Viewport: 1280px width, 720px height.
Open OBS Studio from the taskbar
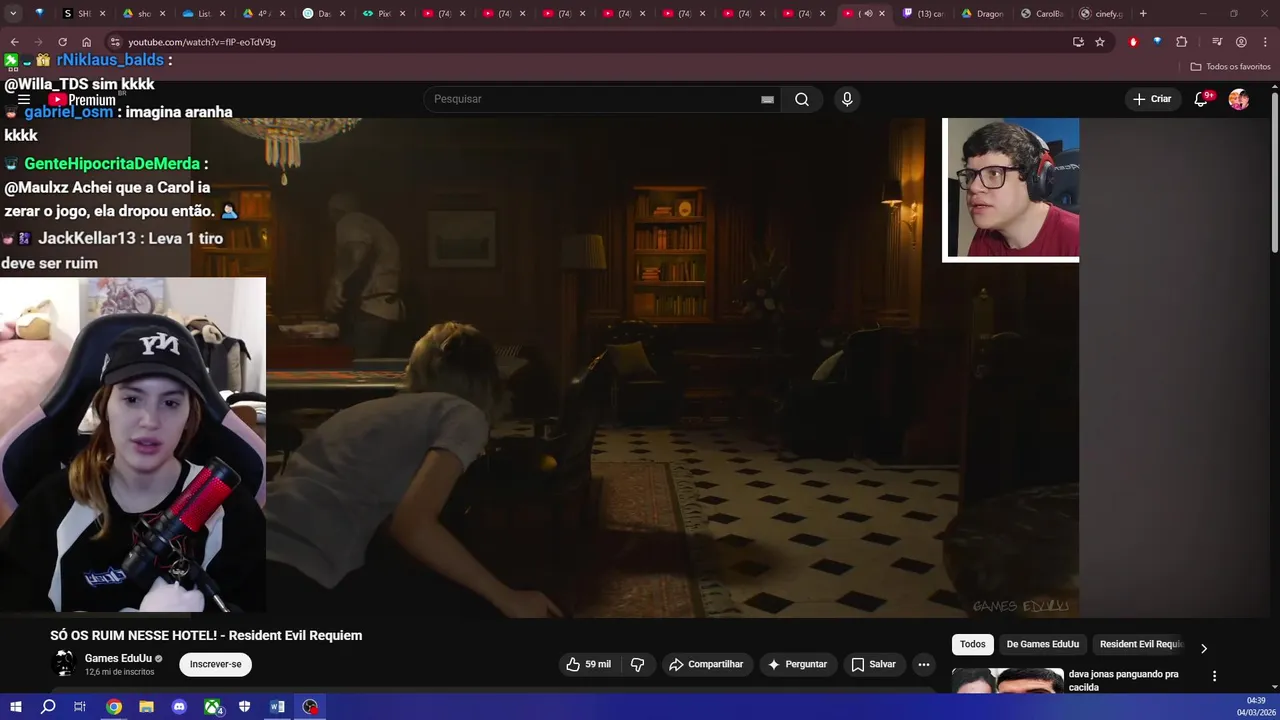pos(311,707)
